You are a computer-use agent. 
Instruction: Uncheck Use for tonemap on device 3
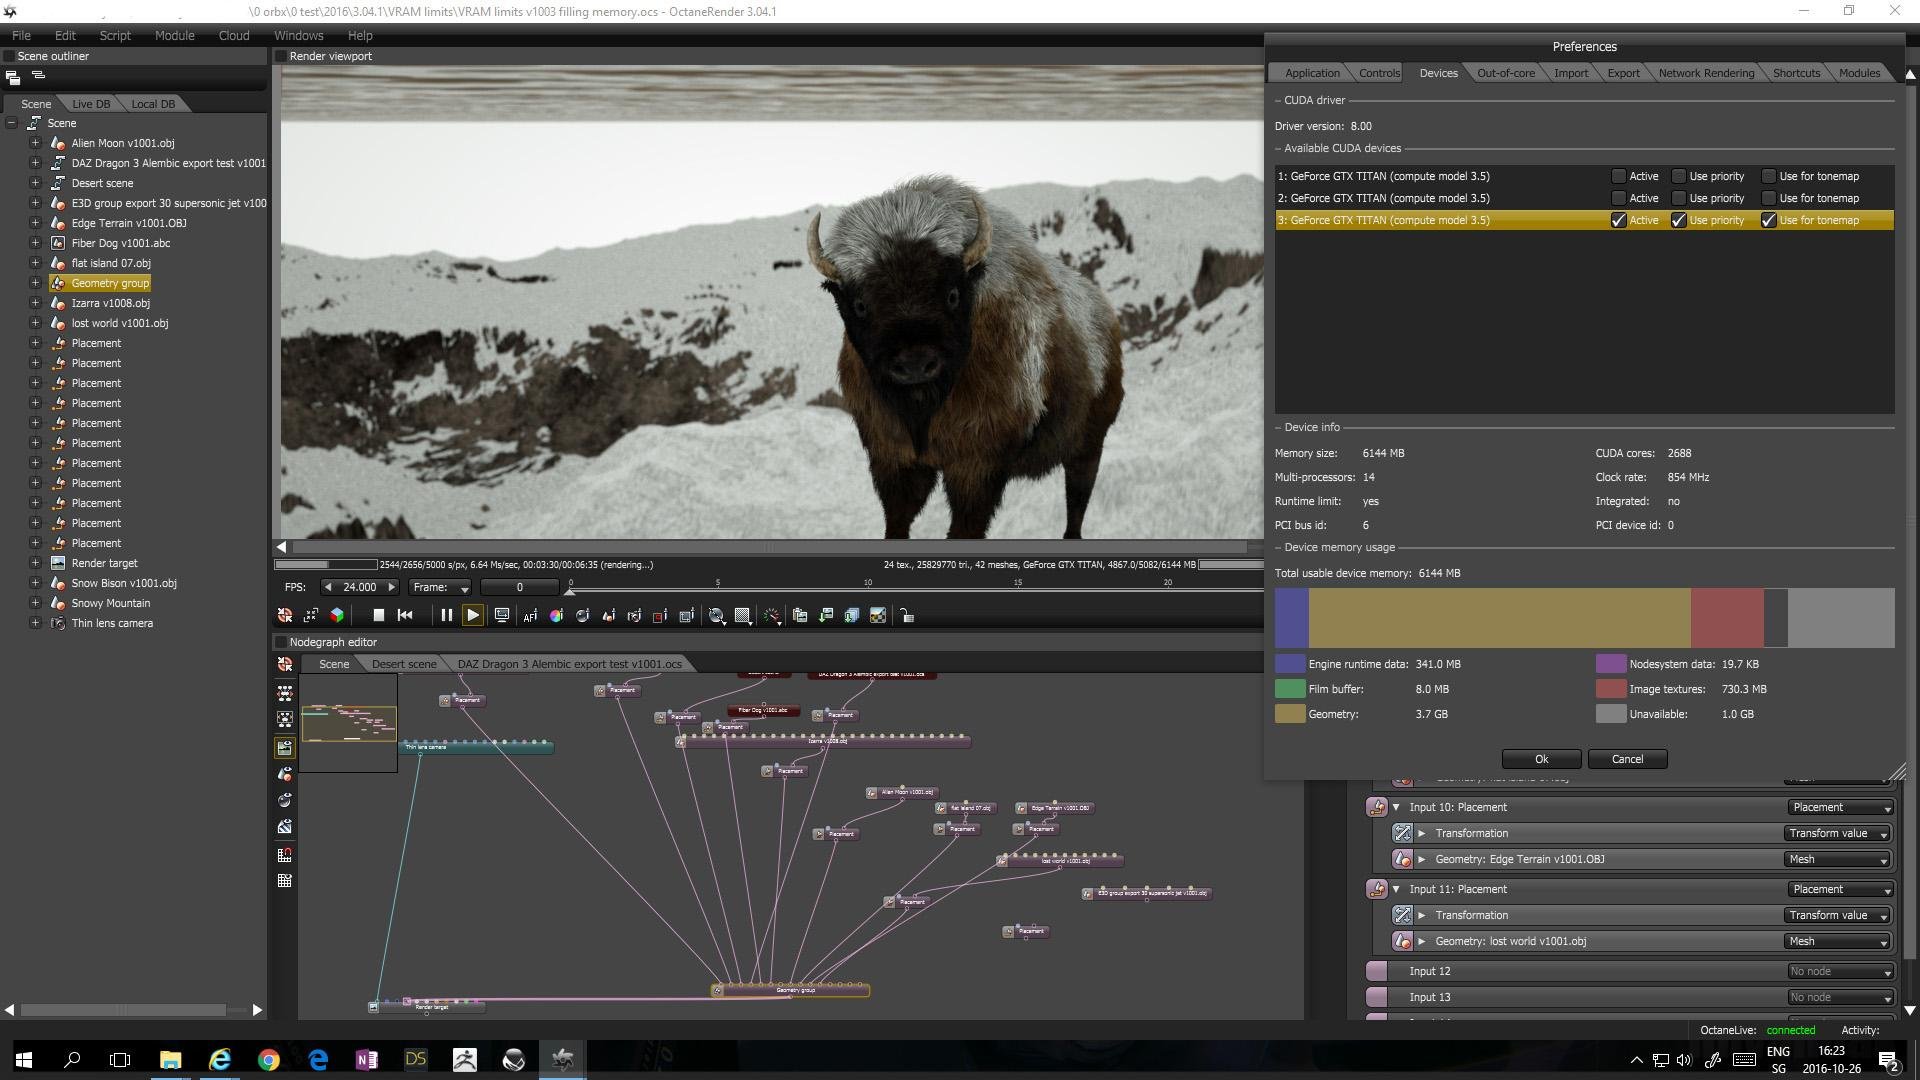pyautogui.click(x=1768, y=220)
